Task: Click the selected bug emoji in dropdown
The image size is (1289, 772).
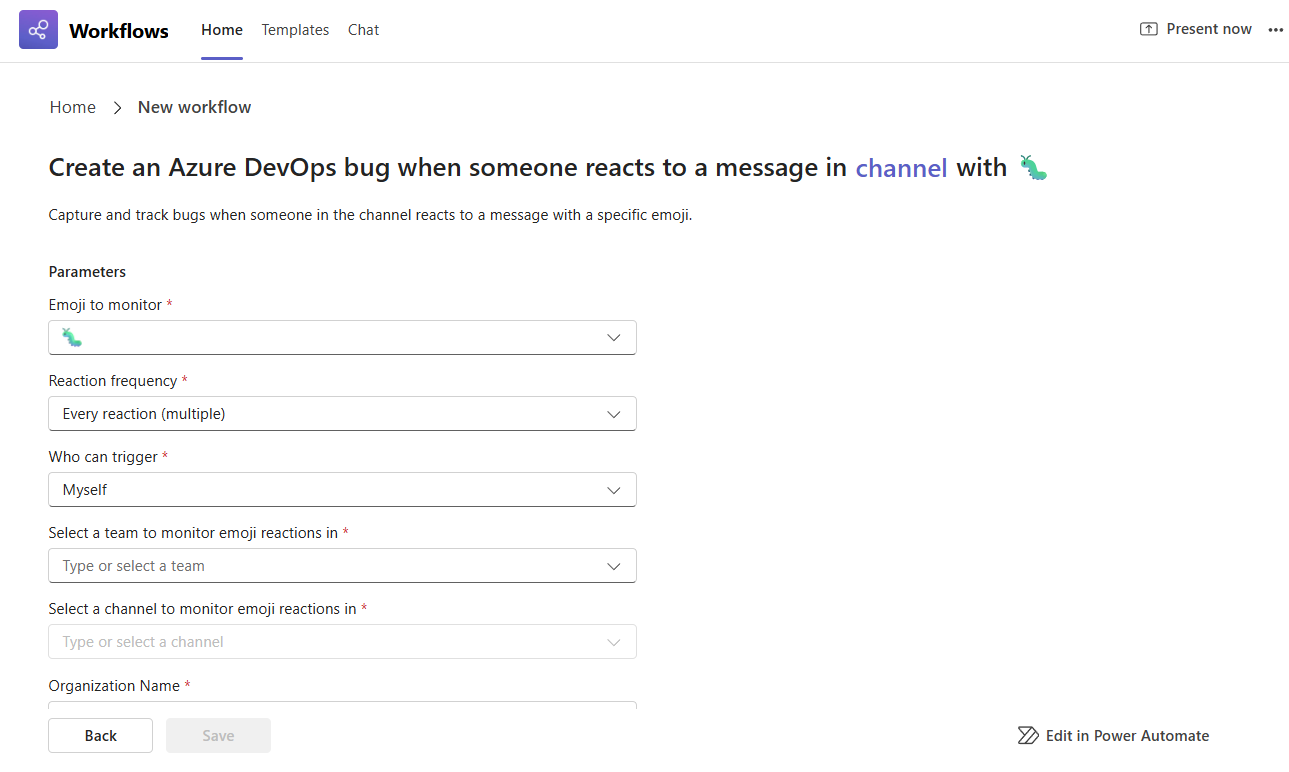Action: 72,338
